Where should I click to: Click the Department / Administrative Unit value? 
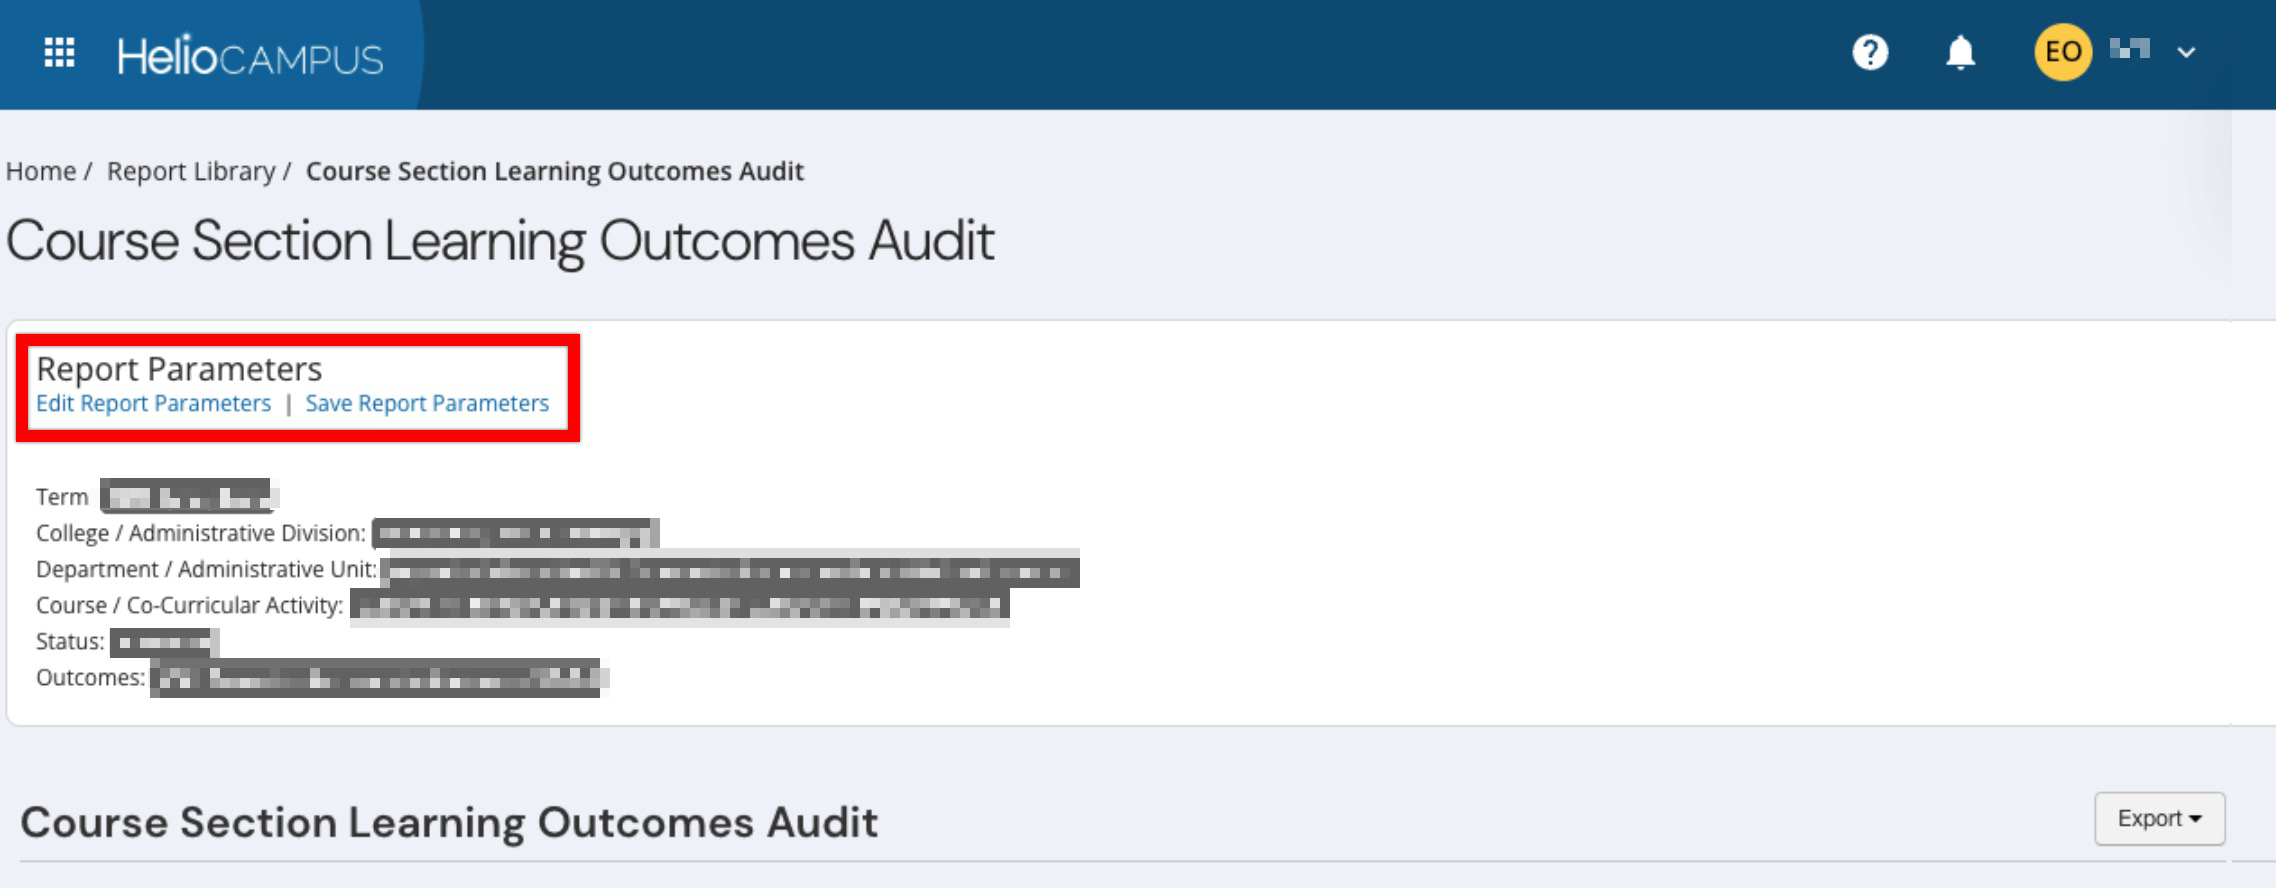coord(729,570)
